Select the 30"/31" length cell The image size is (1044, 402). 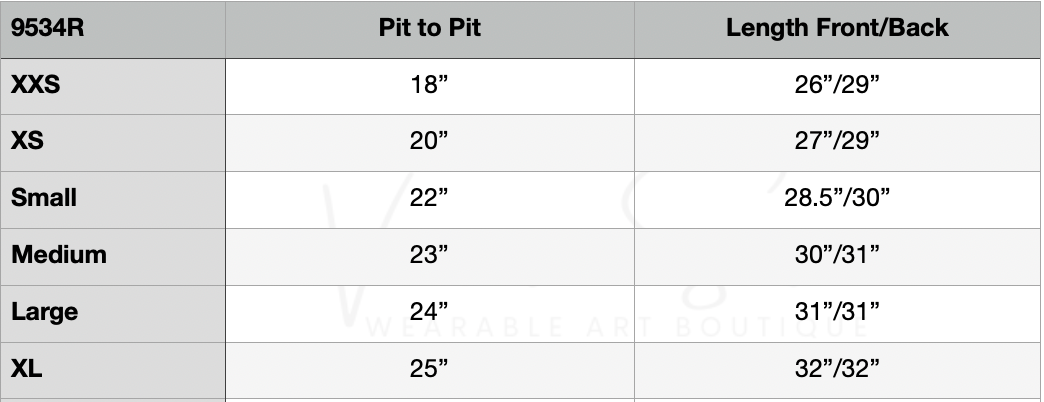click(x=837, y=255)
